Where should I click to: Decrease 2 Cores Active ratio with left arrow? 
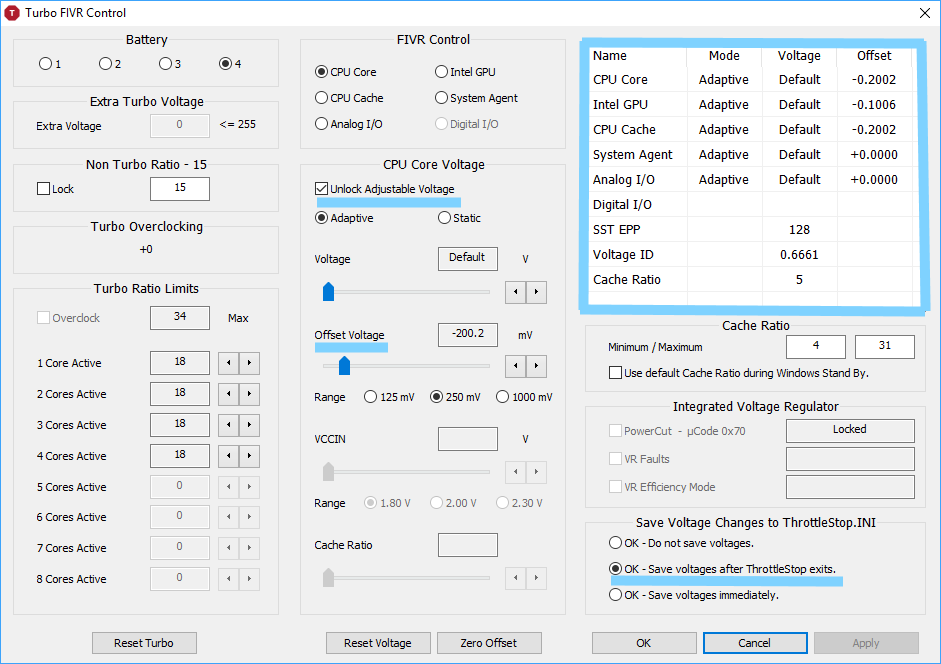[x=228, y=394]
